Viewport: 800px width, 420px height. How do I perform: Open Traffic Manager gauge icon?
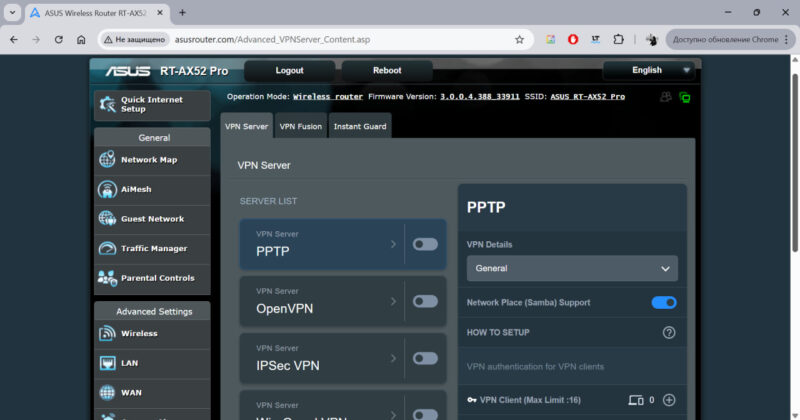107,249
